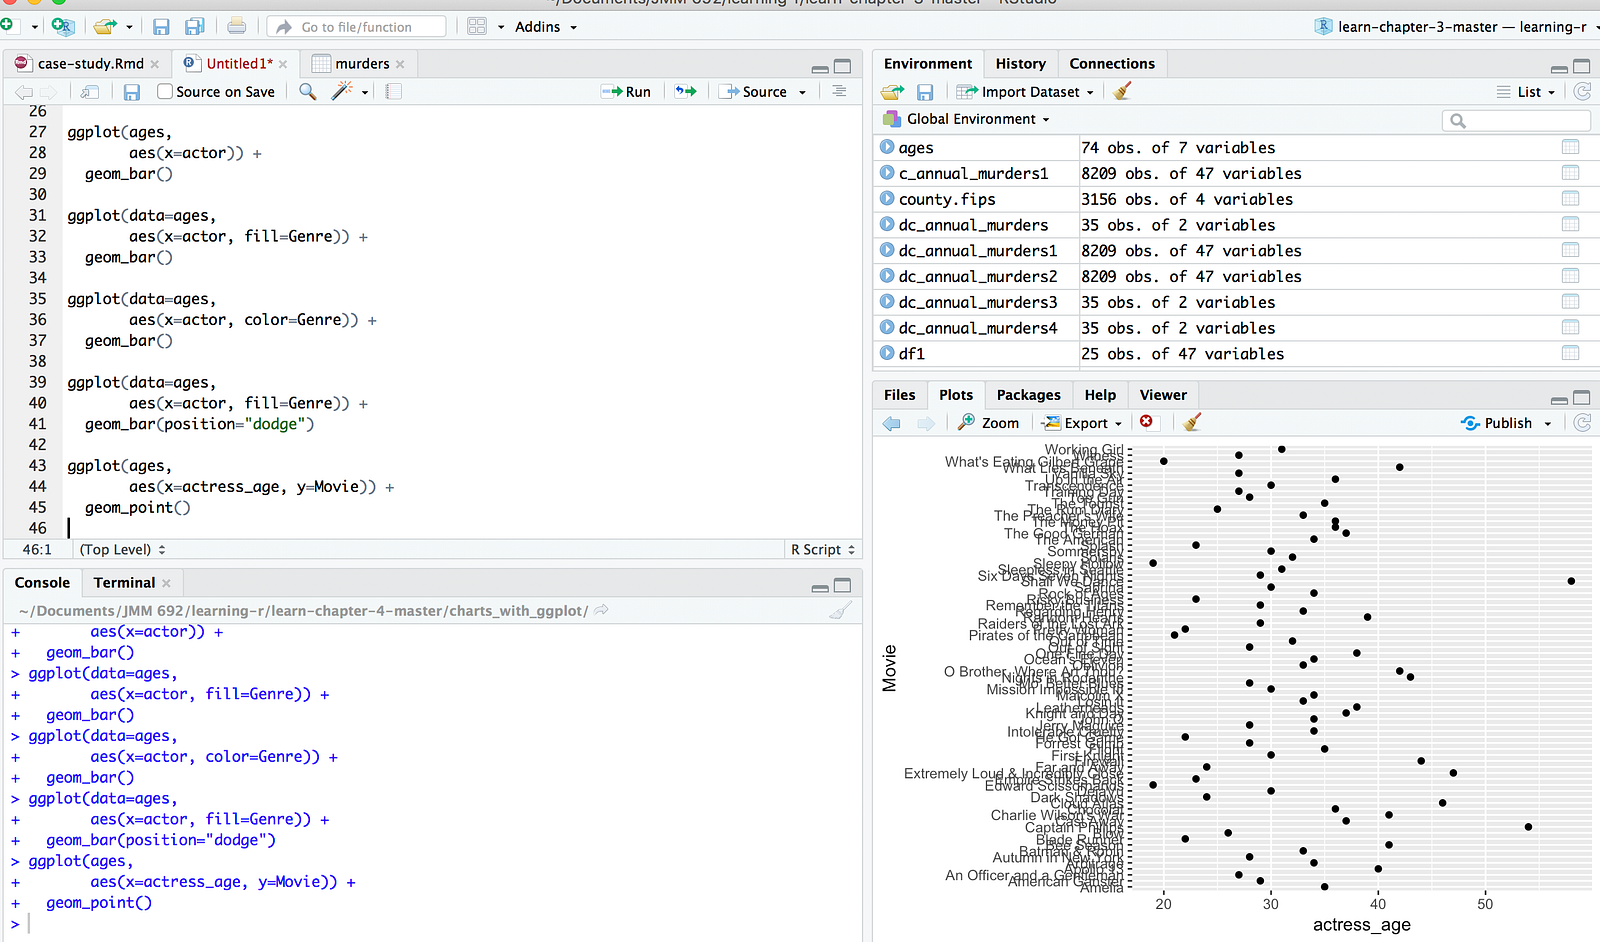Open the code tools magic wand

click(342, 92)
